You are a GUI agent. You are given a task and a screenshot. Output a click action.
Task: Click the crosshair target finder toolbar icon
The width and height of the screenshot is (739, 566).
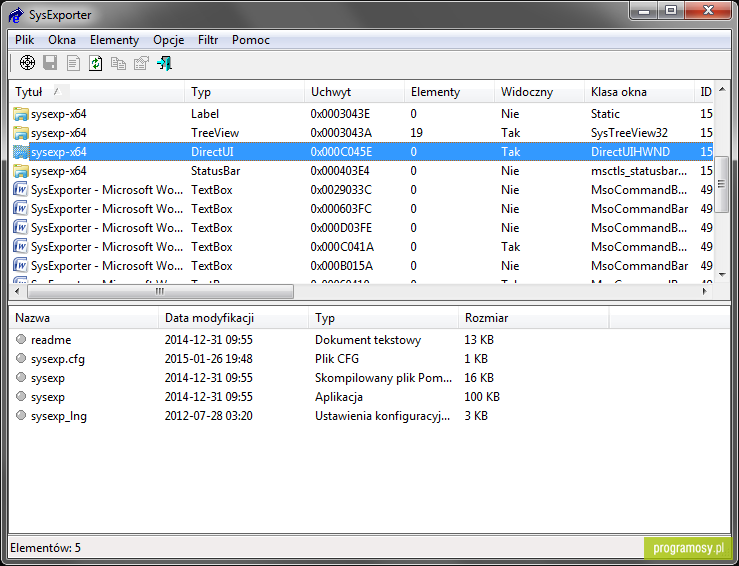(27, 63)
